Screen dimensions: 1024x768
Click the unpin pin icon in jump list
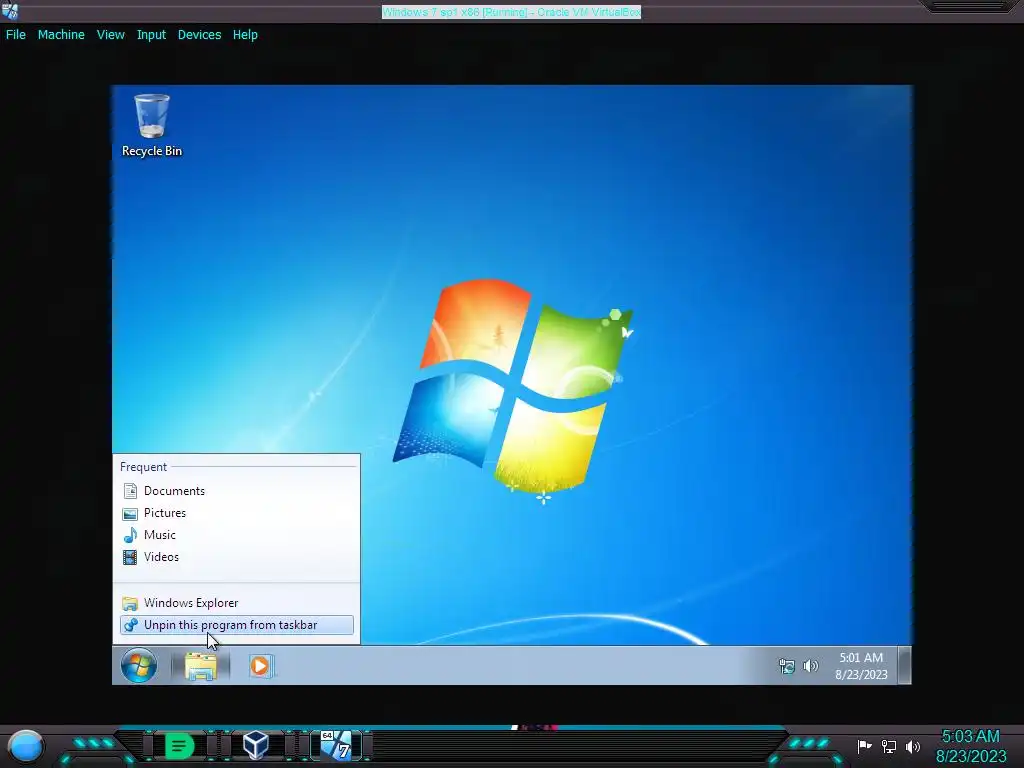coord(131,625)
